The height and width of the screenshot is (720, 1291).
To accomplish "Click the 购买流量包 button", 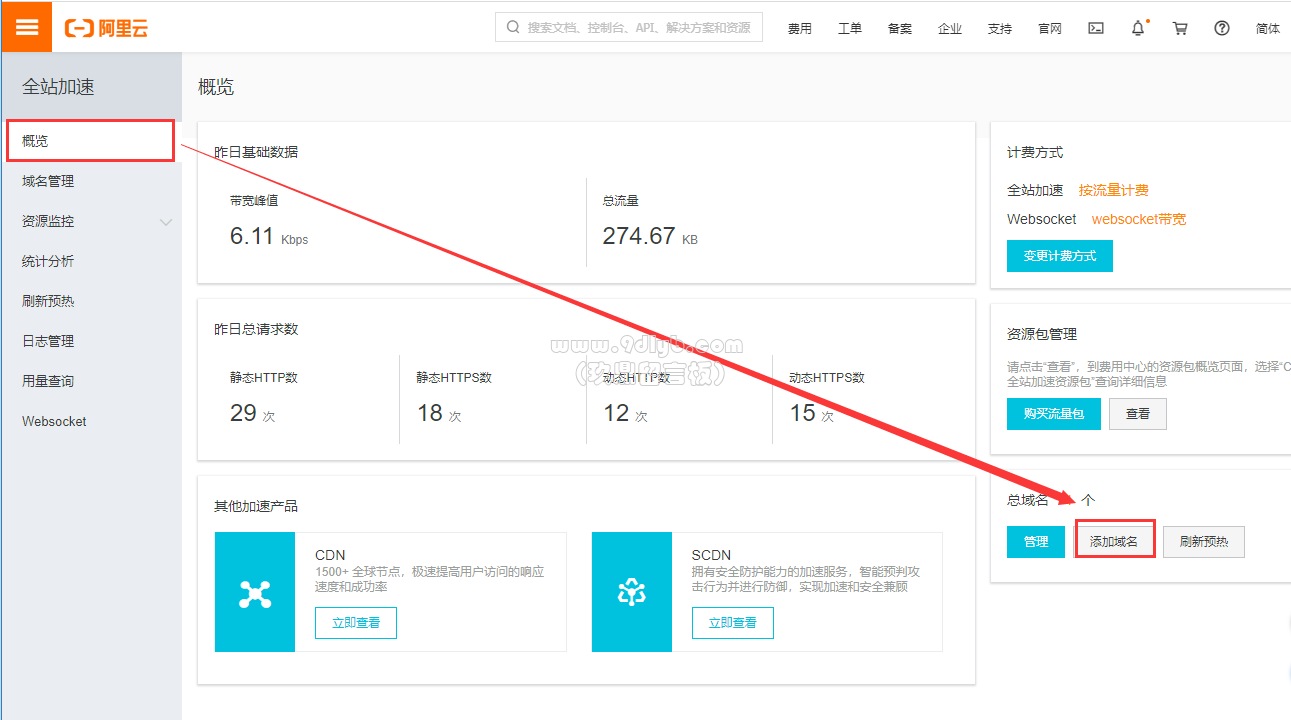I will 1053,413.
